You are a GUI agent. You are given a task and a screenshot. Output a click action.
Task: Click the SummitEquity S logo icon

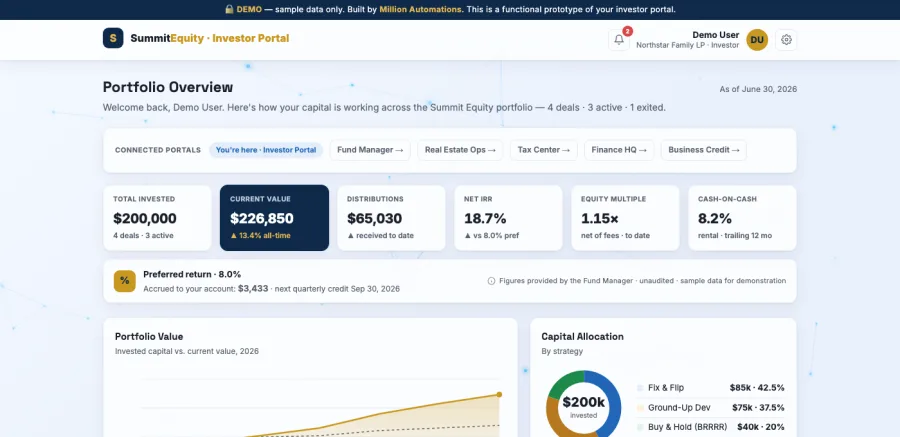113,38
